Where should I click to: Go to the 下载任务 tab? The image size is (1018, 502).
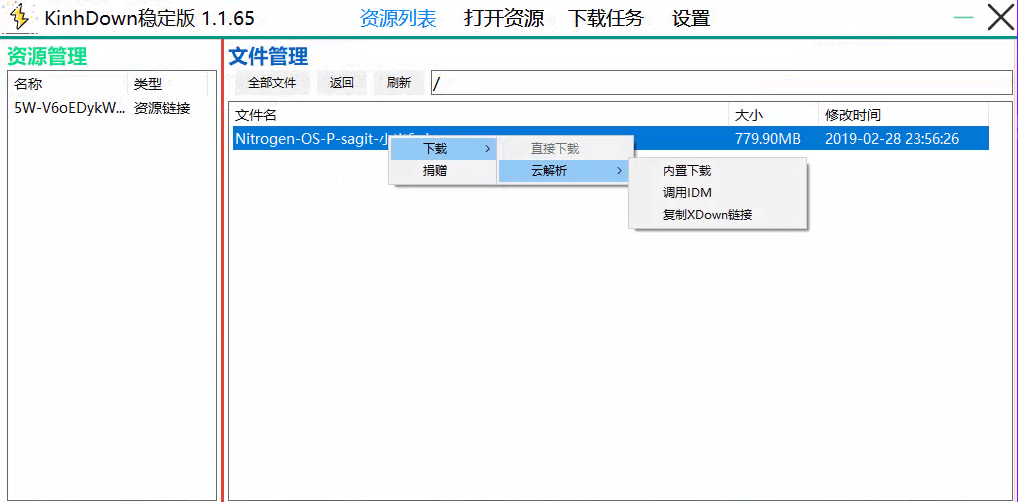(606, 18)
